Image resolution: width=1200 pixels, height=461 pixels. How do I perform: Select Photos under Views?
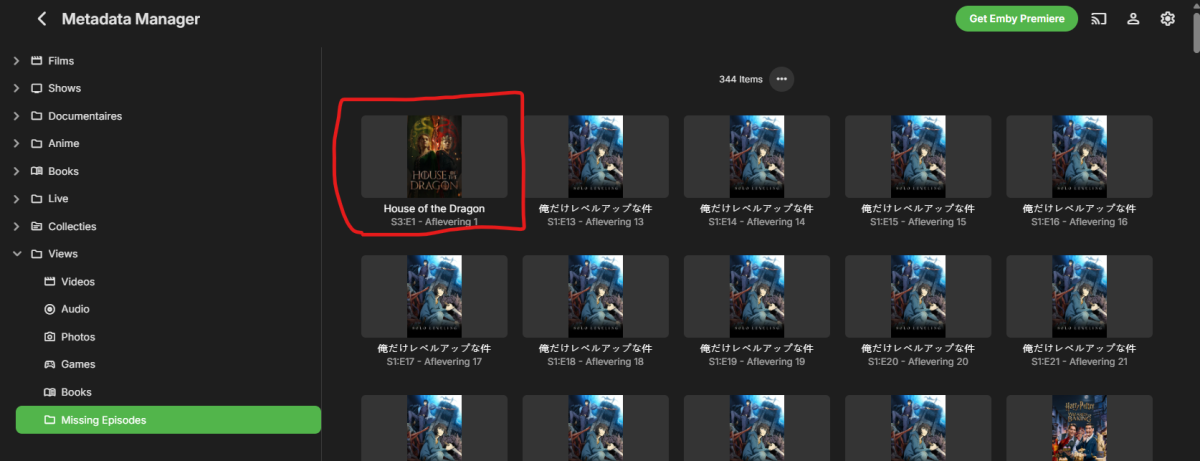coord(78,337)
